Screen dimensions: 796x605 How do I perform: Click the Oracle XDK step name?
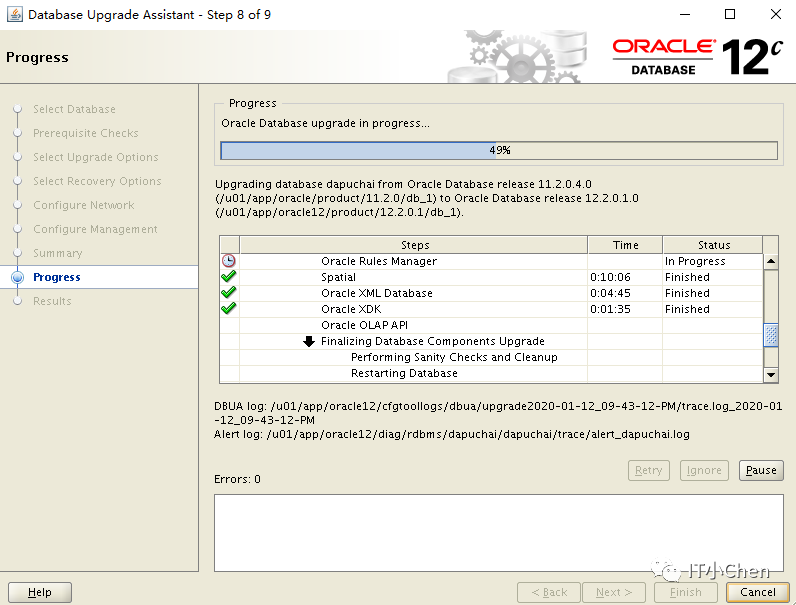(351, 309)
